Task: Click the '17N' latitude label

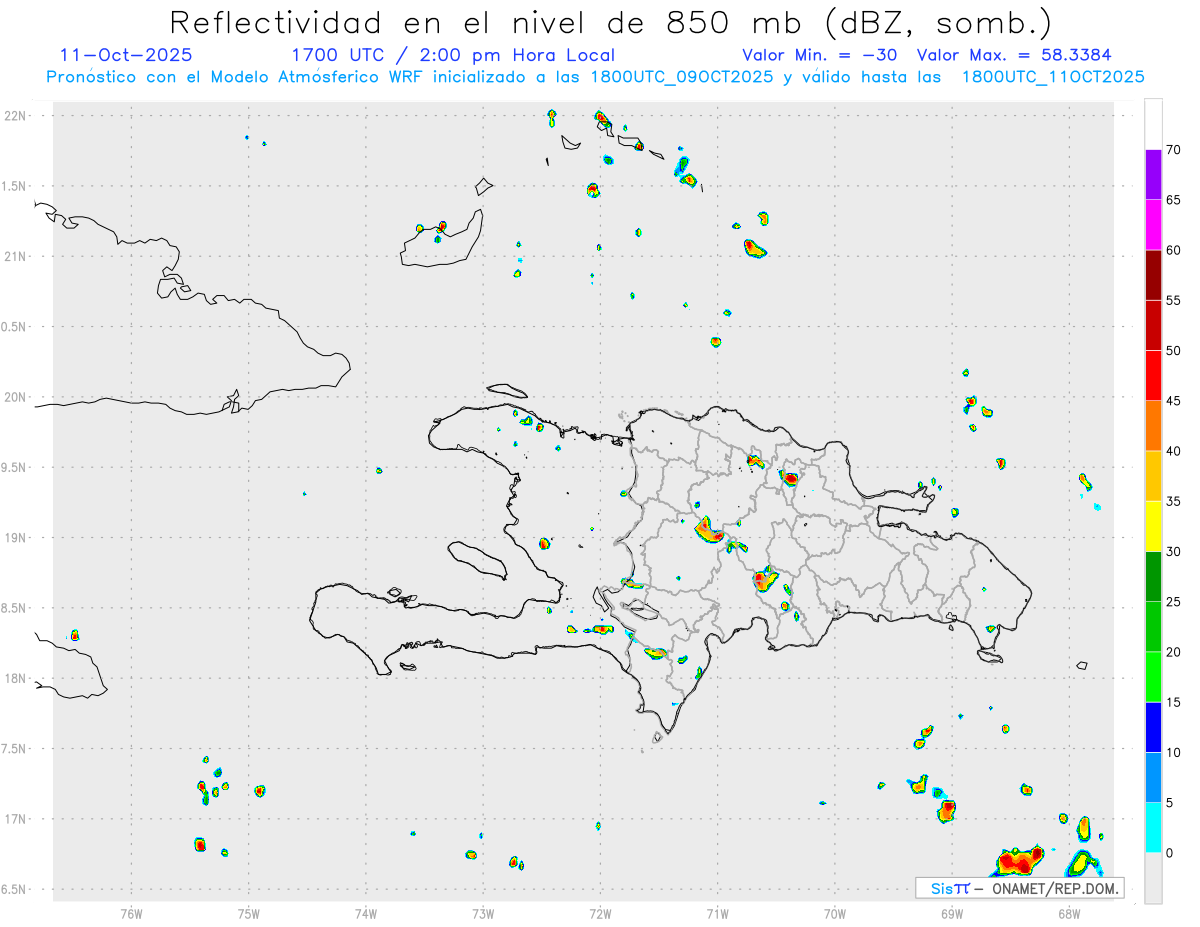Action: click(16, 819)
